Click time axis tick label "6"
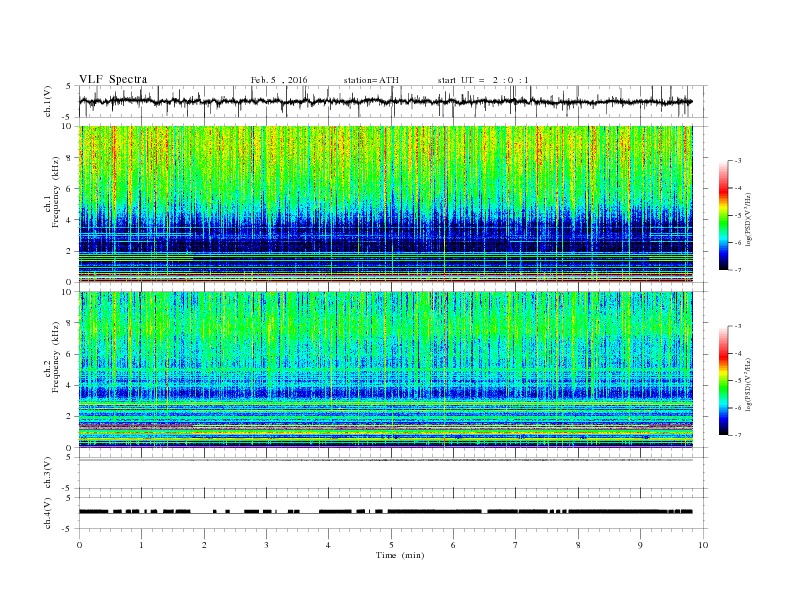This screenshot has height=612, width=792. coord(453,545)
